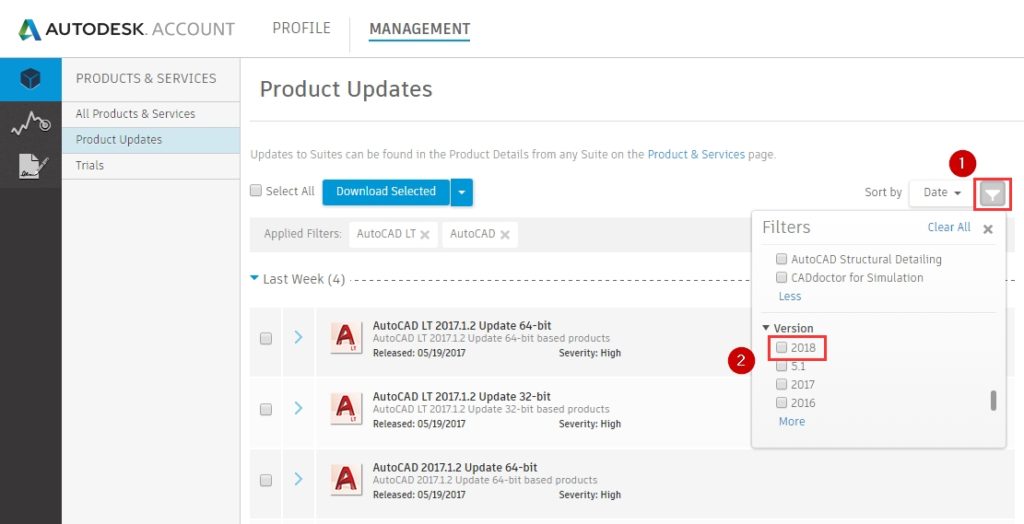Click Clear All in Filters panel
The height and width of the screenshot is (524, 1024).
click(948, 228)
